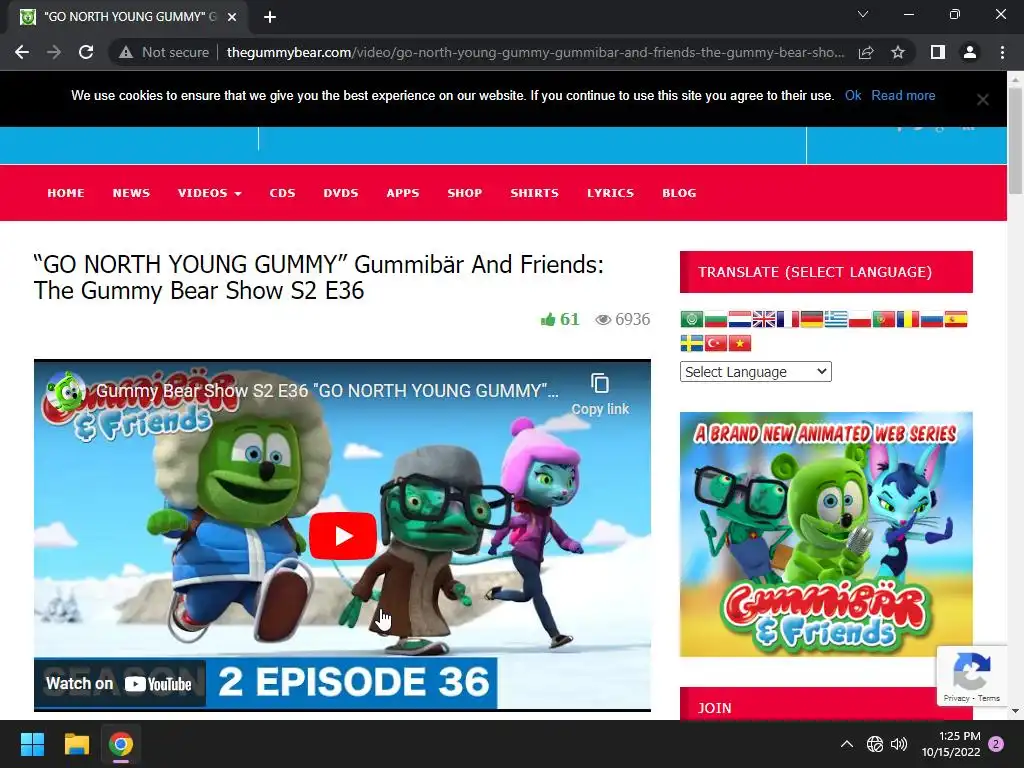Viewport: 1024px width, 768px height.
Task: Bookmark this page with the star icon
Action: tap(898, 52)
